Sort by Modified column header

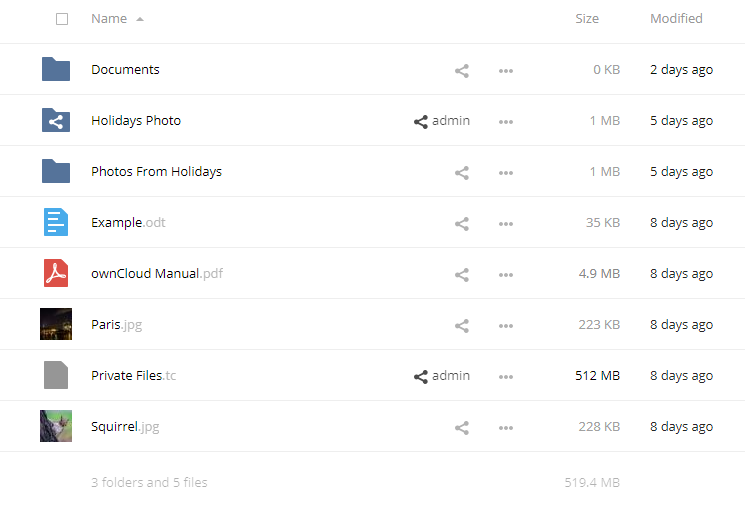pyautogui.click(x=676, y=19)
